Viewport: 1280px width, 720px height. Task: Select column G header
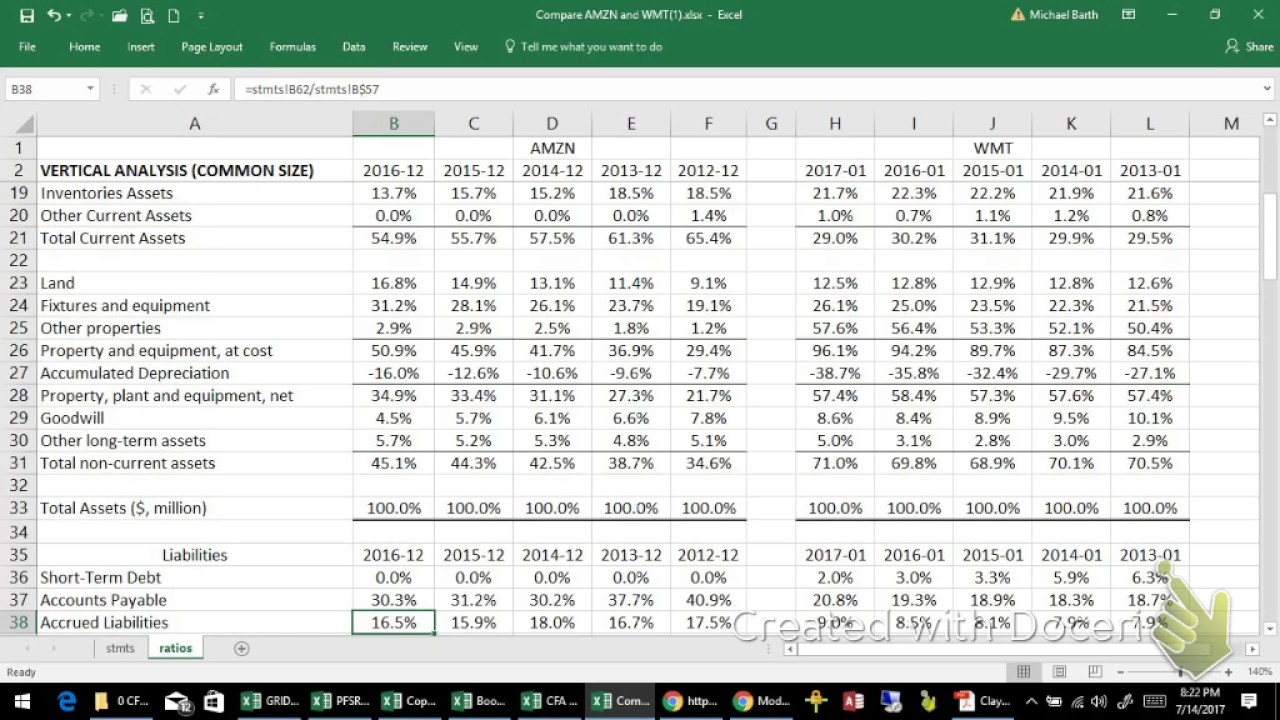(771, 124)
